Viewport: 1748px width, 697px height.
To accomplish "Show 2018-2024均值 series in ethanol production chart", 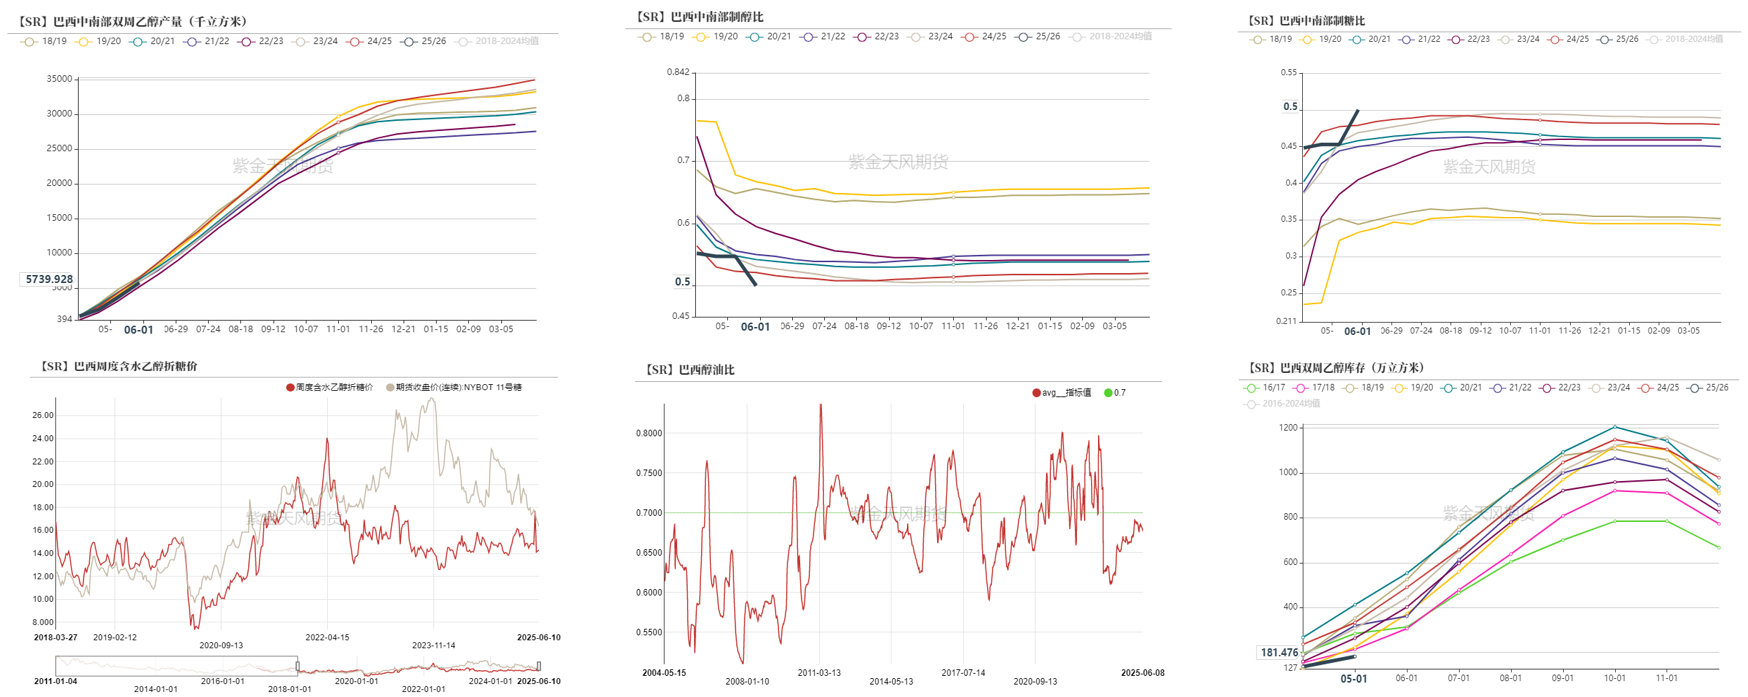I will pyautogui.click(x=463, y=42).
